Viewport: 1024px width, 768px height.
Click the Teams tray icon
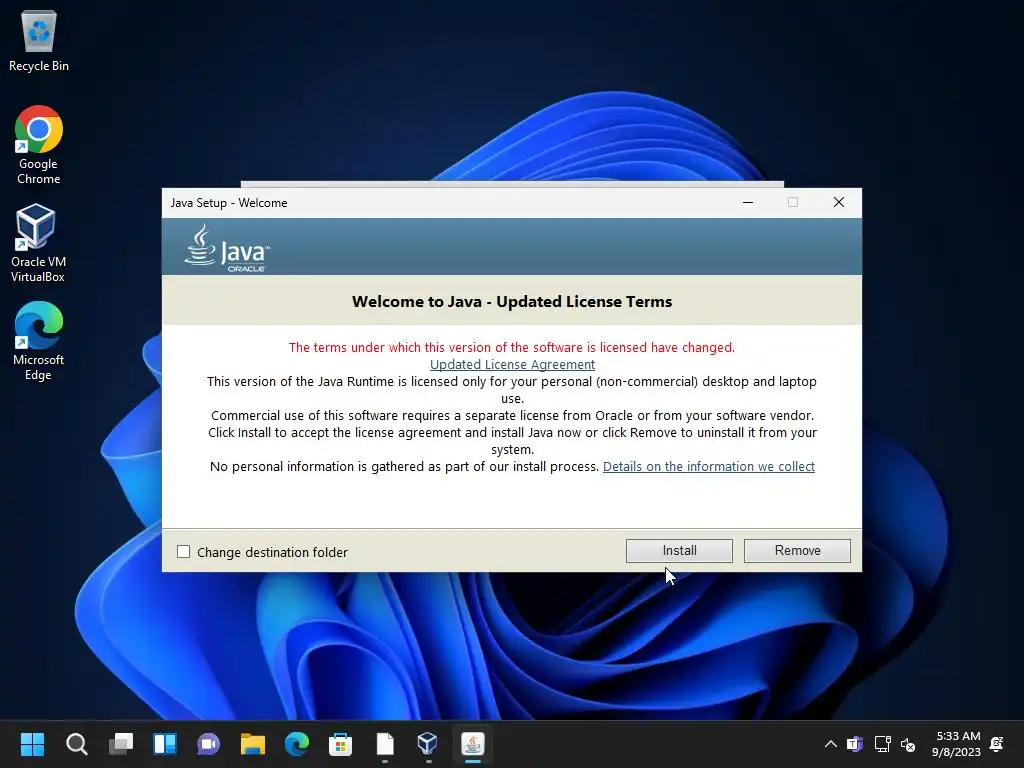[855, 744]
